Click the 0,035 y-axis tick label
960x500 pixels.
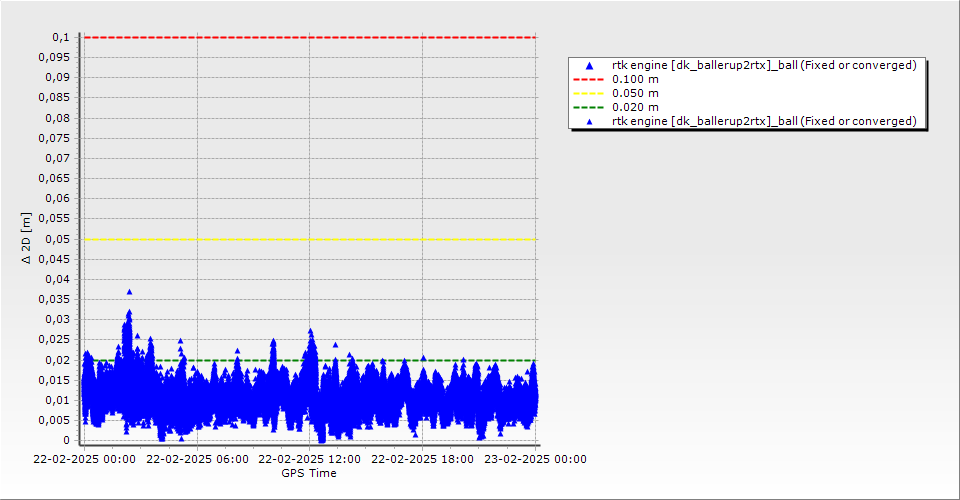54,300
